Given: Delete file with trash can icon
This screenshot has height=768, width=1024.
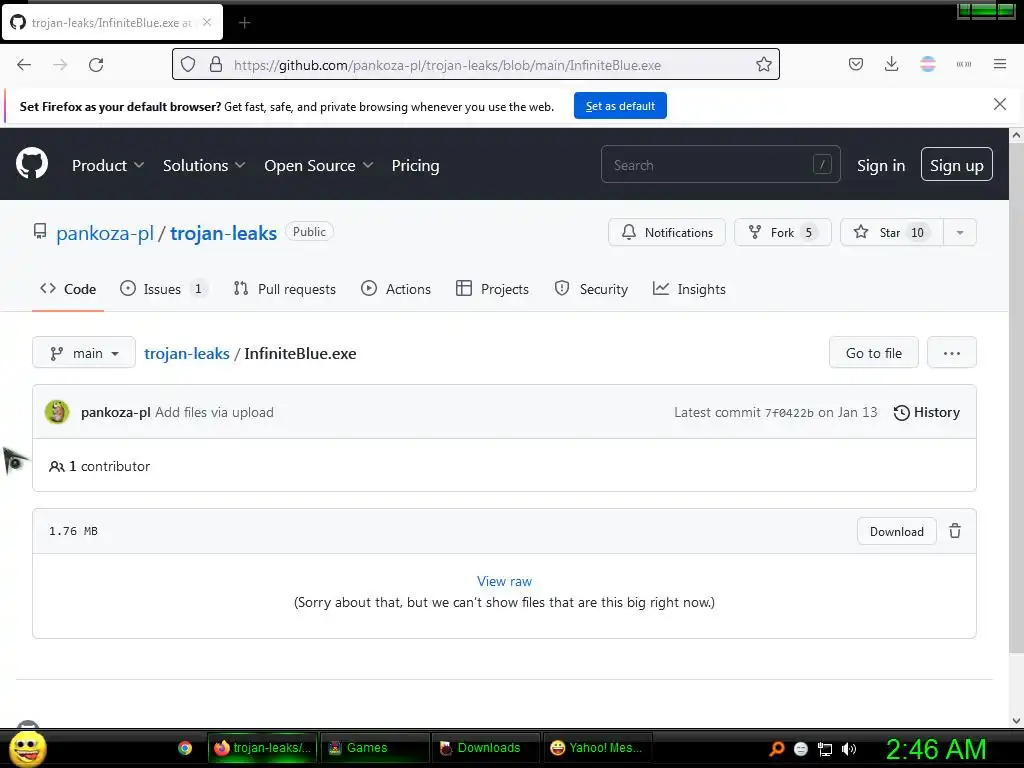Looking at the screenshot, I should (955, 531).
